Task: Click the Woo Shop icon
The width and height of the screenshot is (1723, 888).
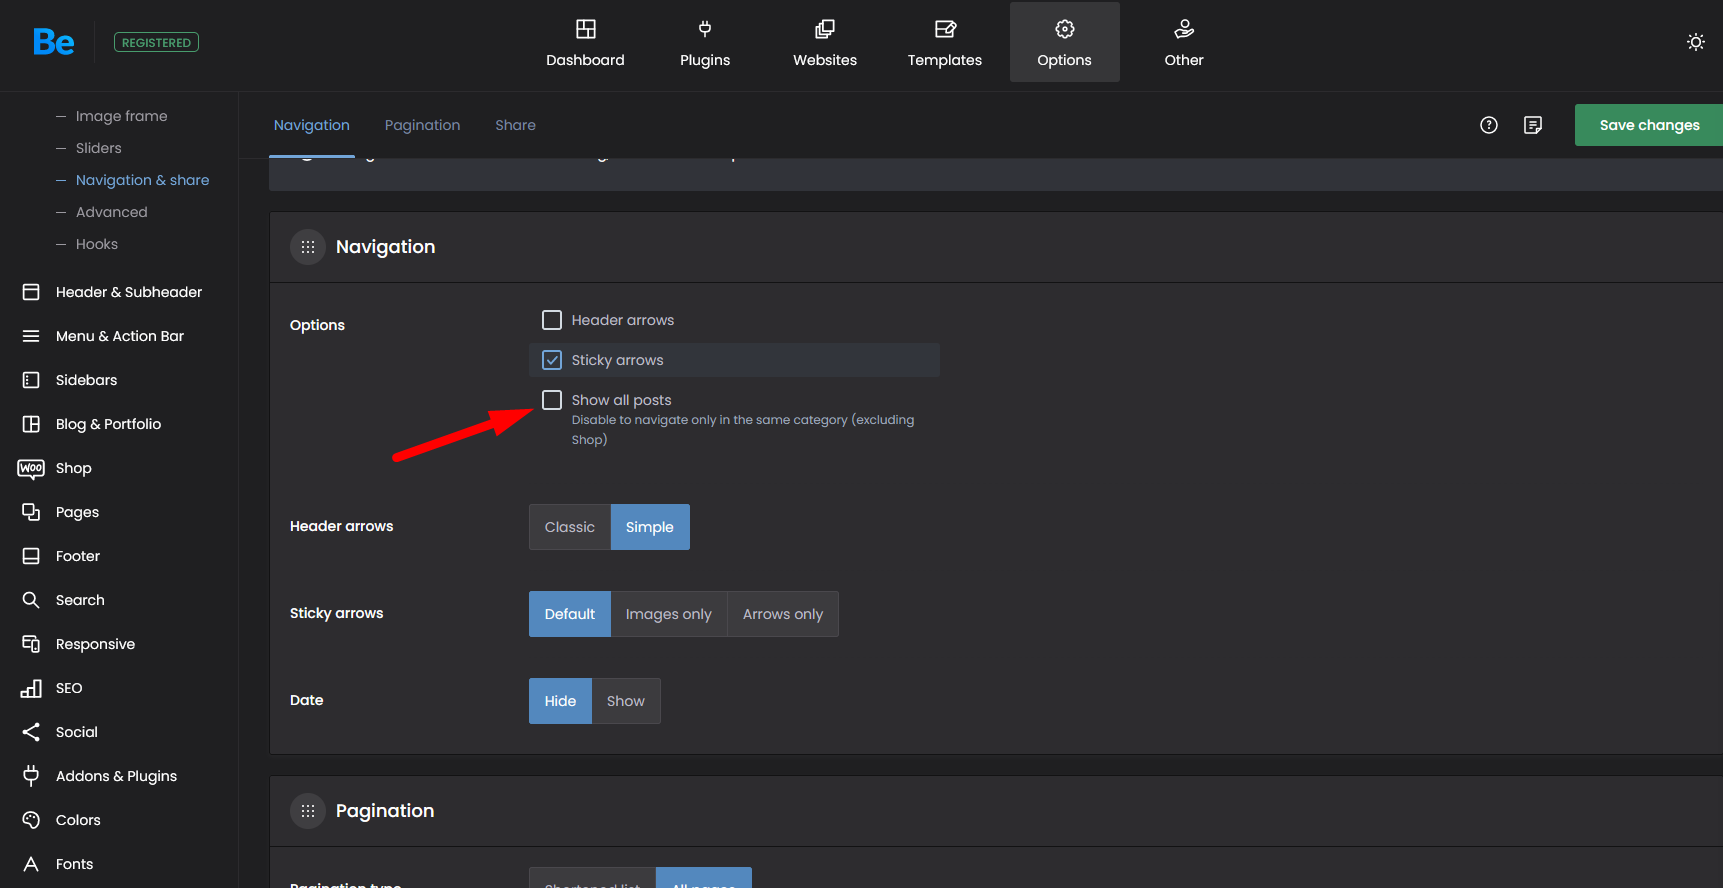Action: 31,468
